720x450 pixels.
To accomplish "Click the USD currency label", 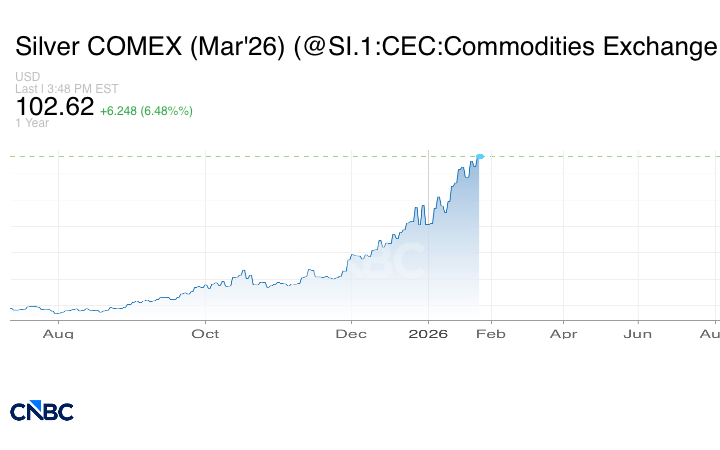I will click(26, 77).
